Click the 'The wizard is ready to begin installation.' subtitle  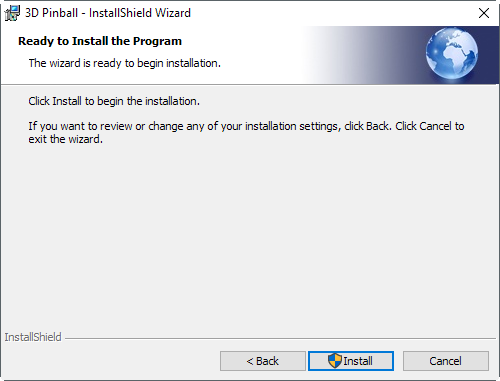[125, 63]
